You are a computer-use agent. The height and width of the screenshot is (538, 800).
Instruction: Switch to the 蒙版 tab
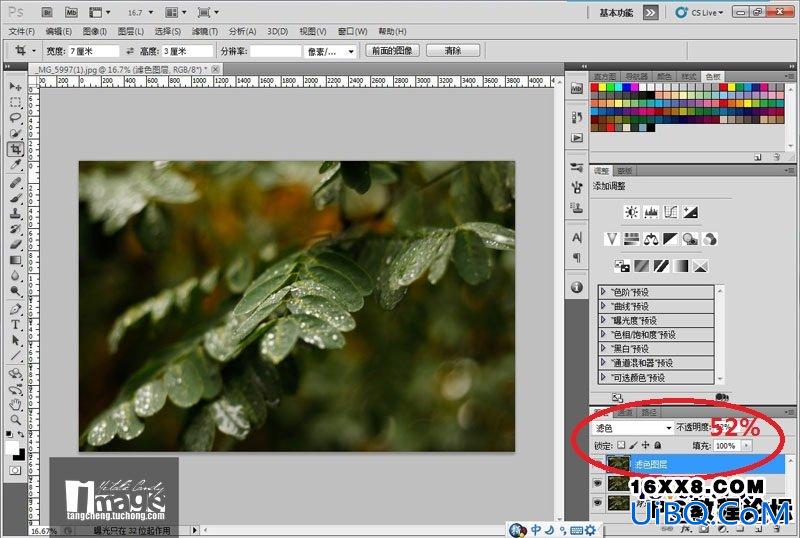(625, 170)
